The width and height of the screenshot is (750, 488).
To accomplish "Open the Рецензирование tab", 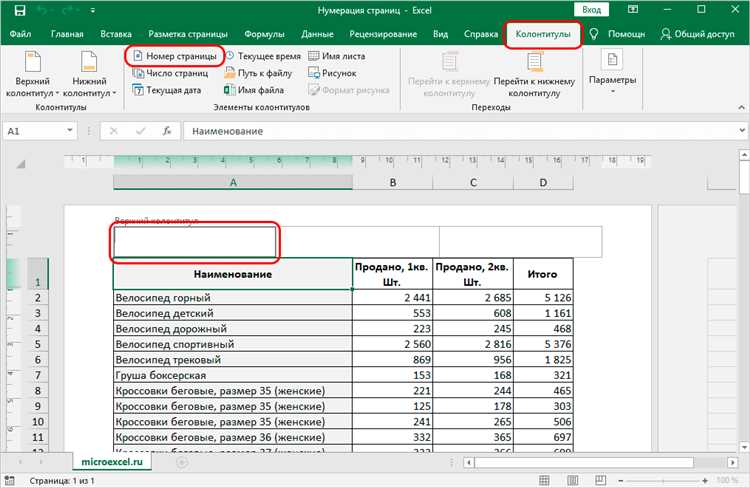I will [383, 34].
